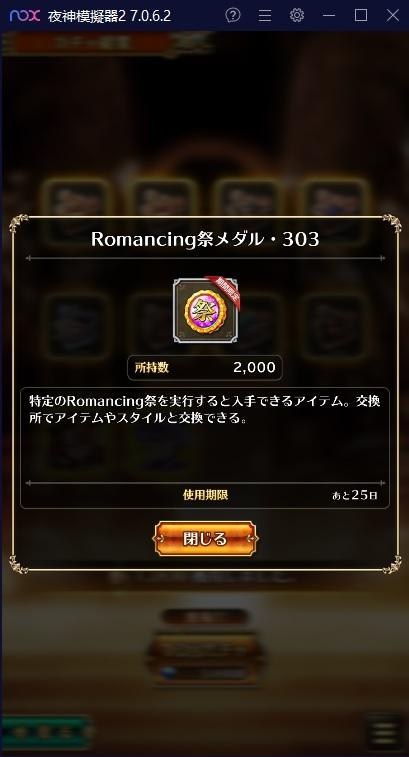Open the Nox help speech-bubble icon
This screenshot has width=409, height=757.
tap(233, 15)
